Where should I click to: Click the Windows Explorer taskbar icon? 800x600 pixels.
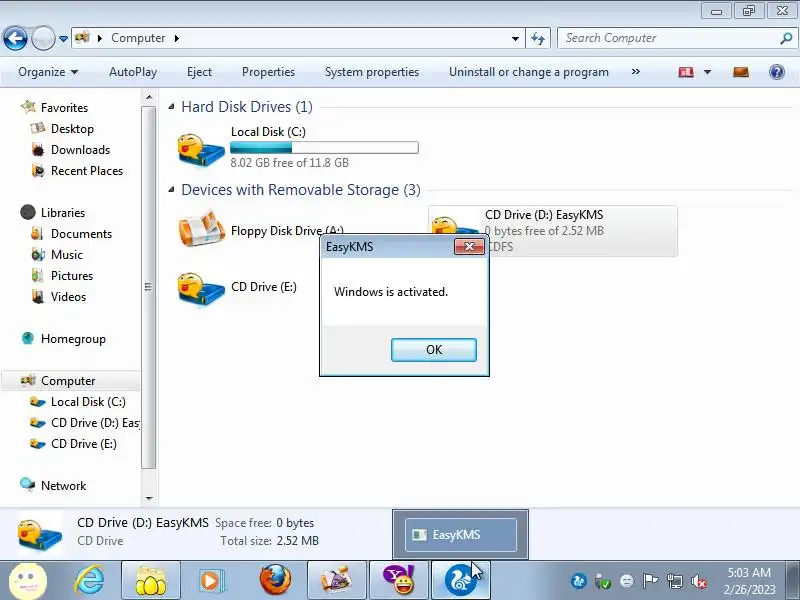[151, 581]
